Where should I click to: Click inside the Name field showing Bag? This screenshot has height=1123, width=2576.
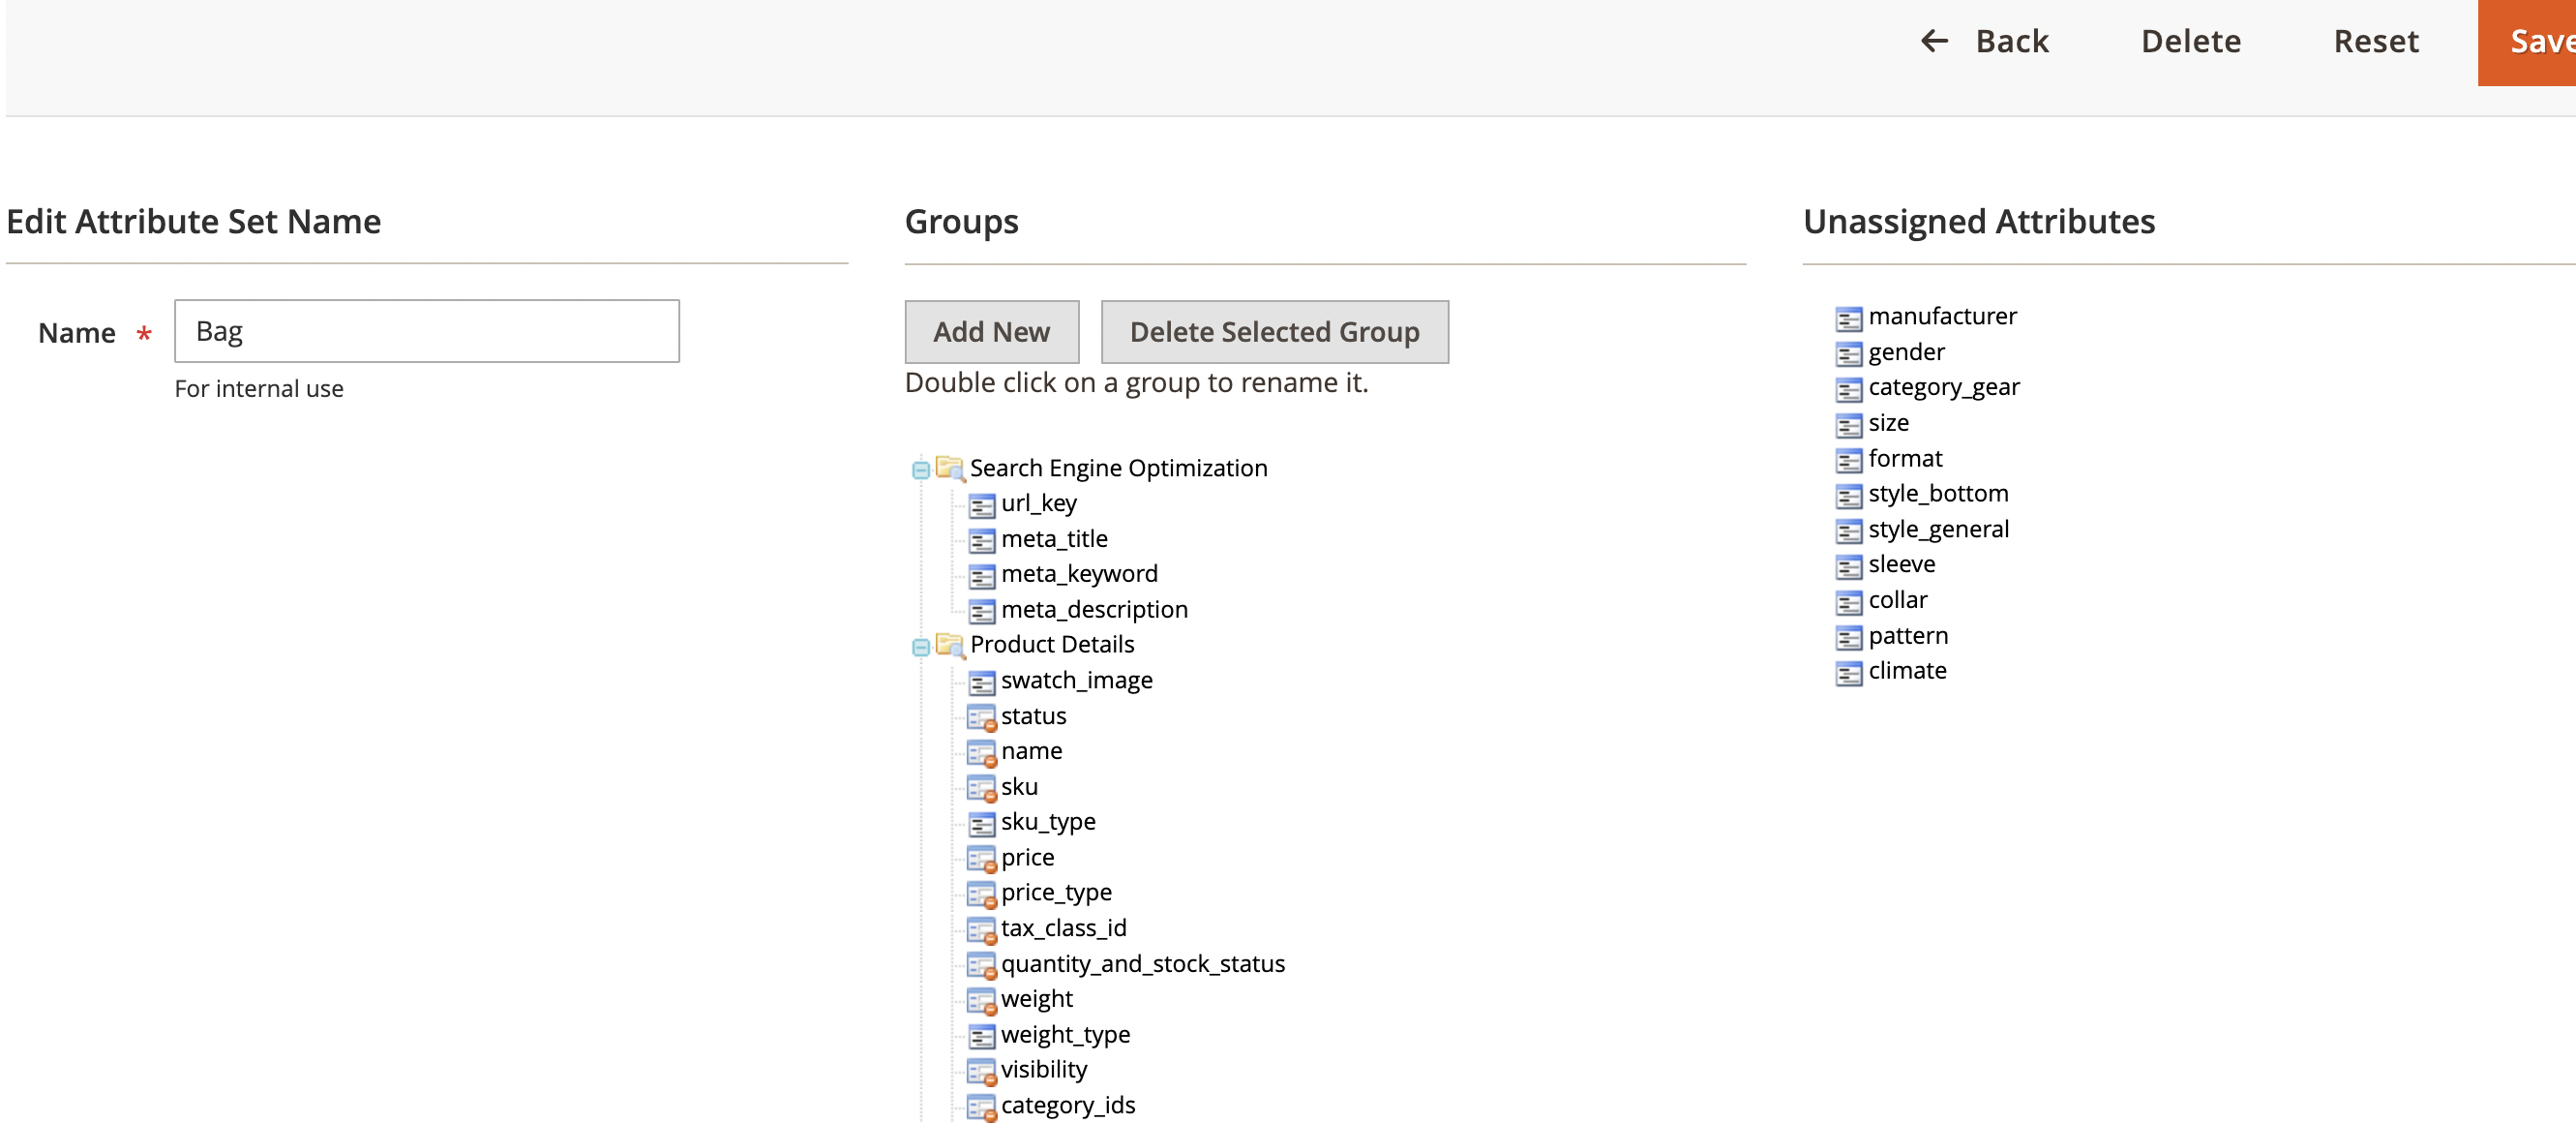tap(426, 330)
